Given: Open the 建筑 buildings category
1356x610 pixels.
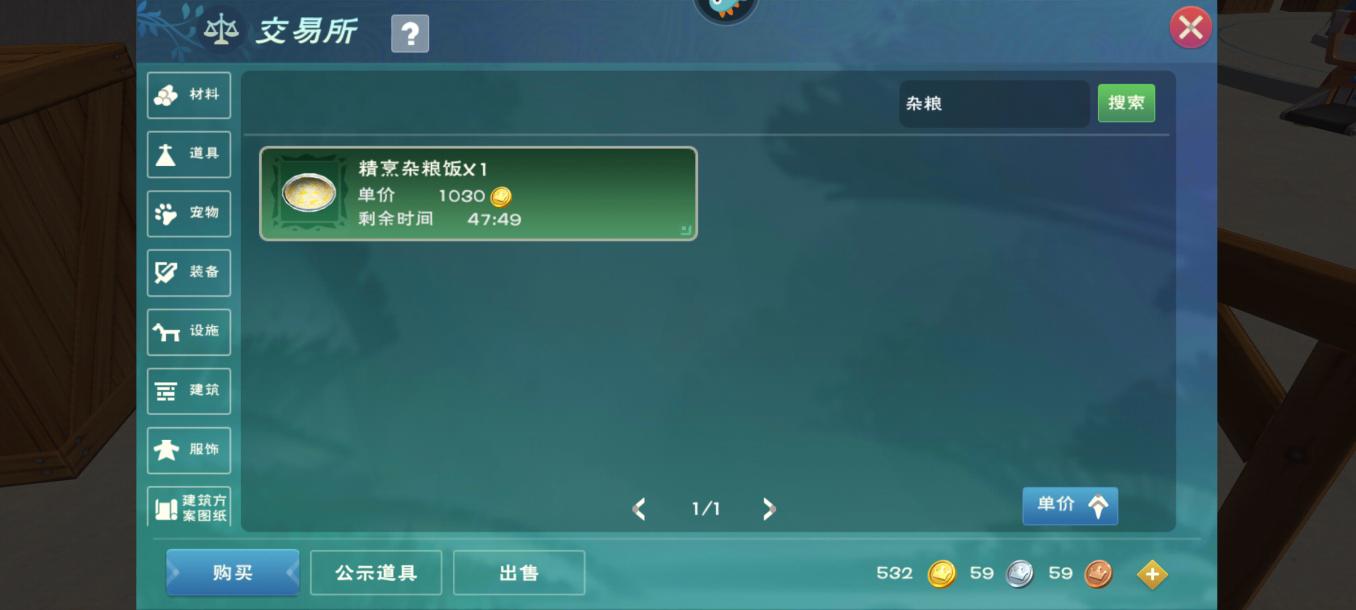Looking at the screenshot, I should pos(189,390).
